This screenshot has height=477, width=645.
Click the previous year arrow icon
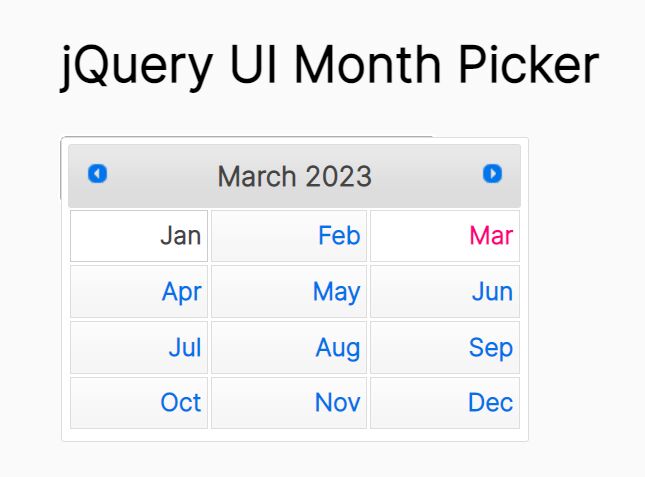[x=97, y=174]
